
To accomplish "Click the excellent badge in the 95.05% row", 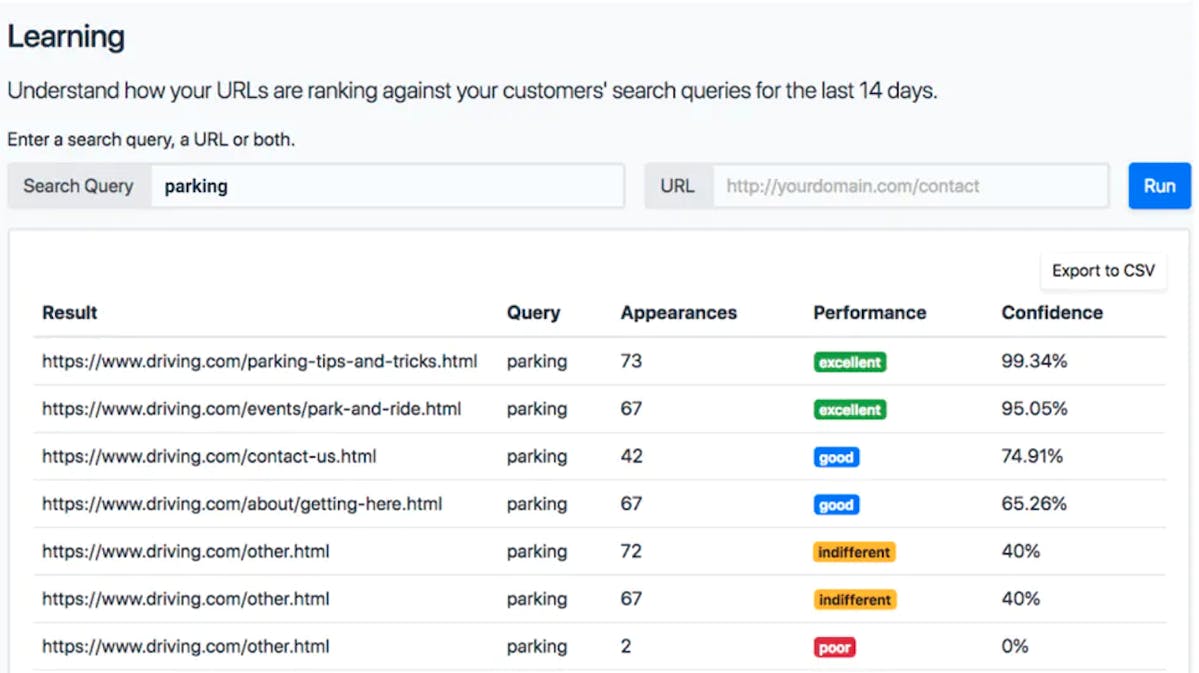I will point(850,410).
